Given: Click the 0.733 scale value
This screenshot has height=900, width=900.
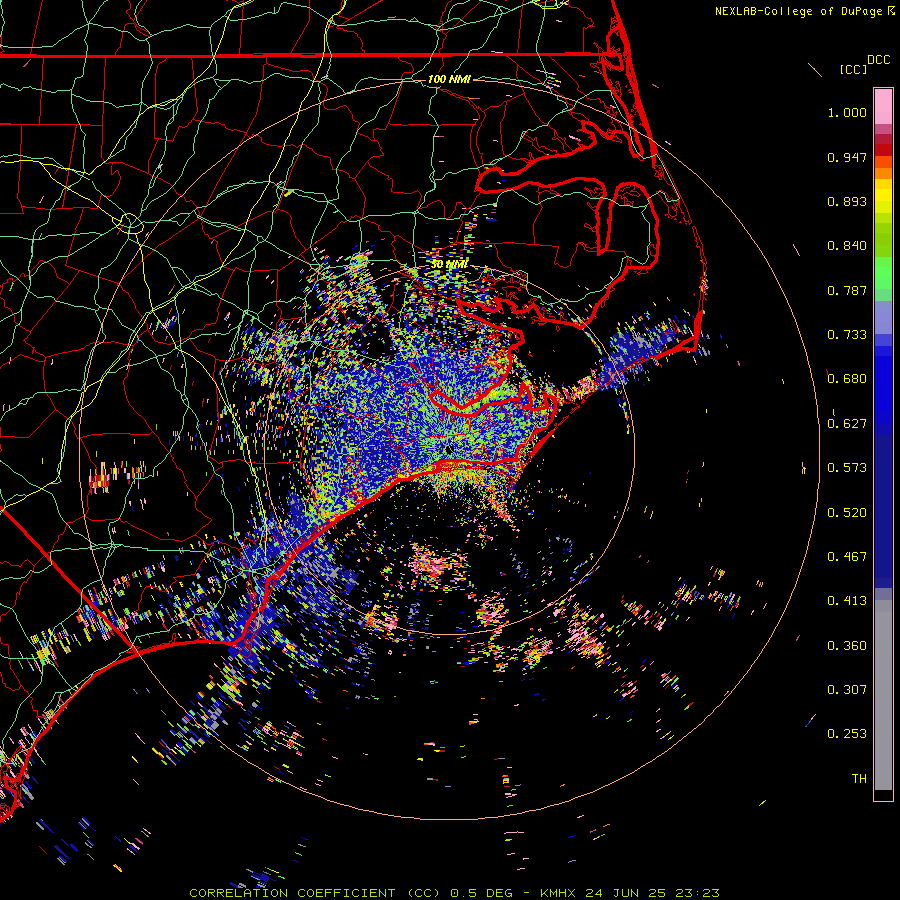Looking at the screenshot, I should (x=847, y=335).
